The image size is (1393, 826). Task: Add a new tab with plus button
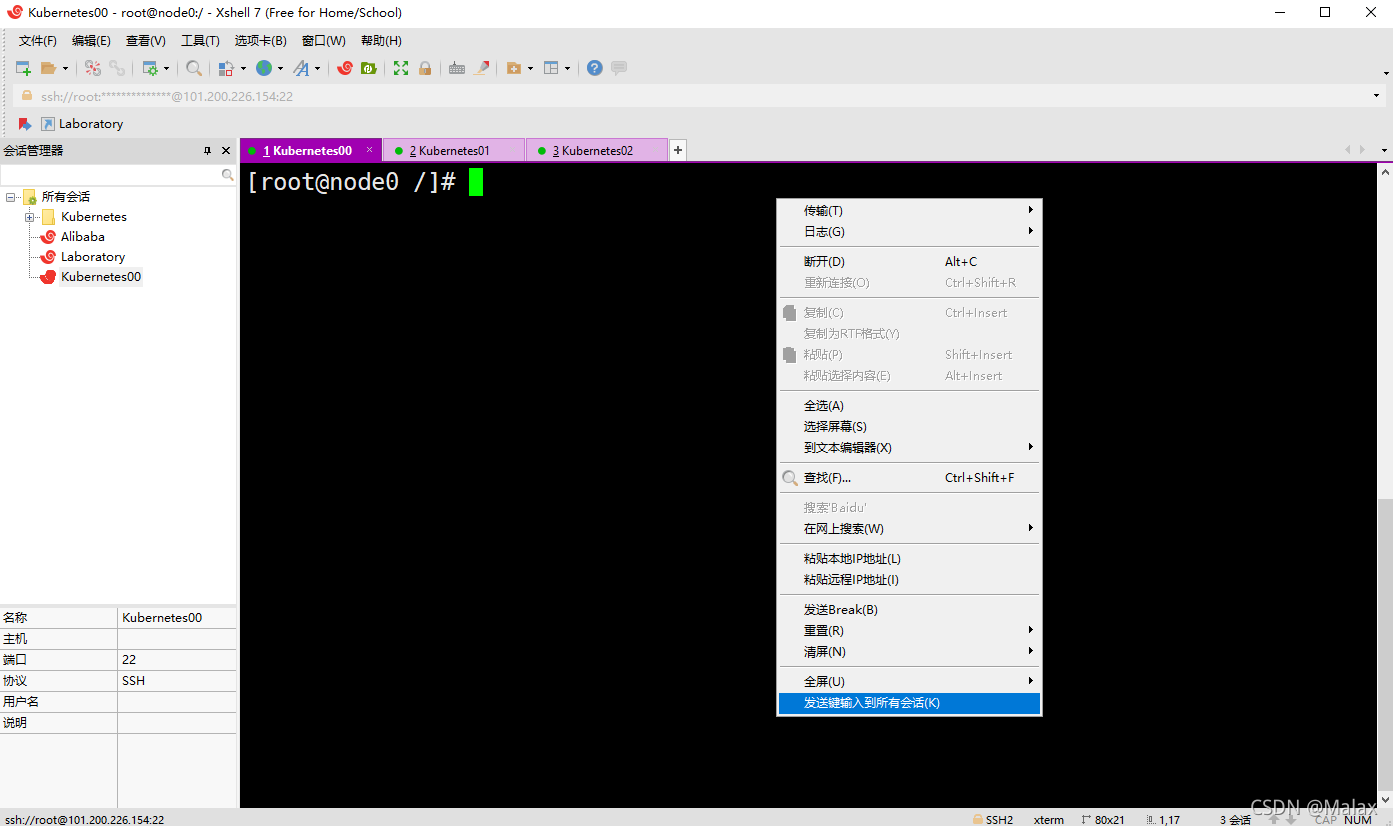pos(677,150)
